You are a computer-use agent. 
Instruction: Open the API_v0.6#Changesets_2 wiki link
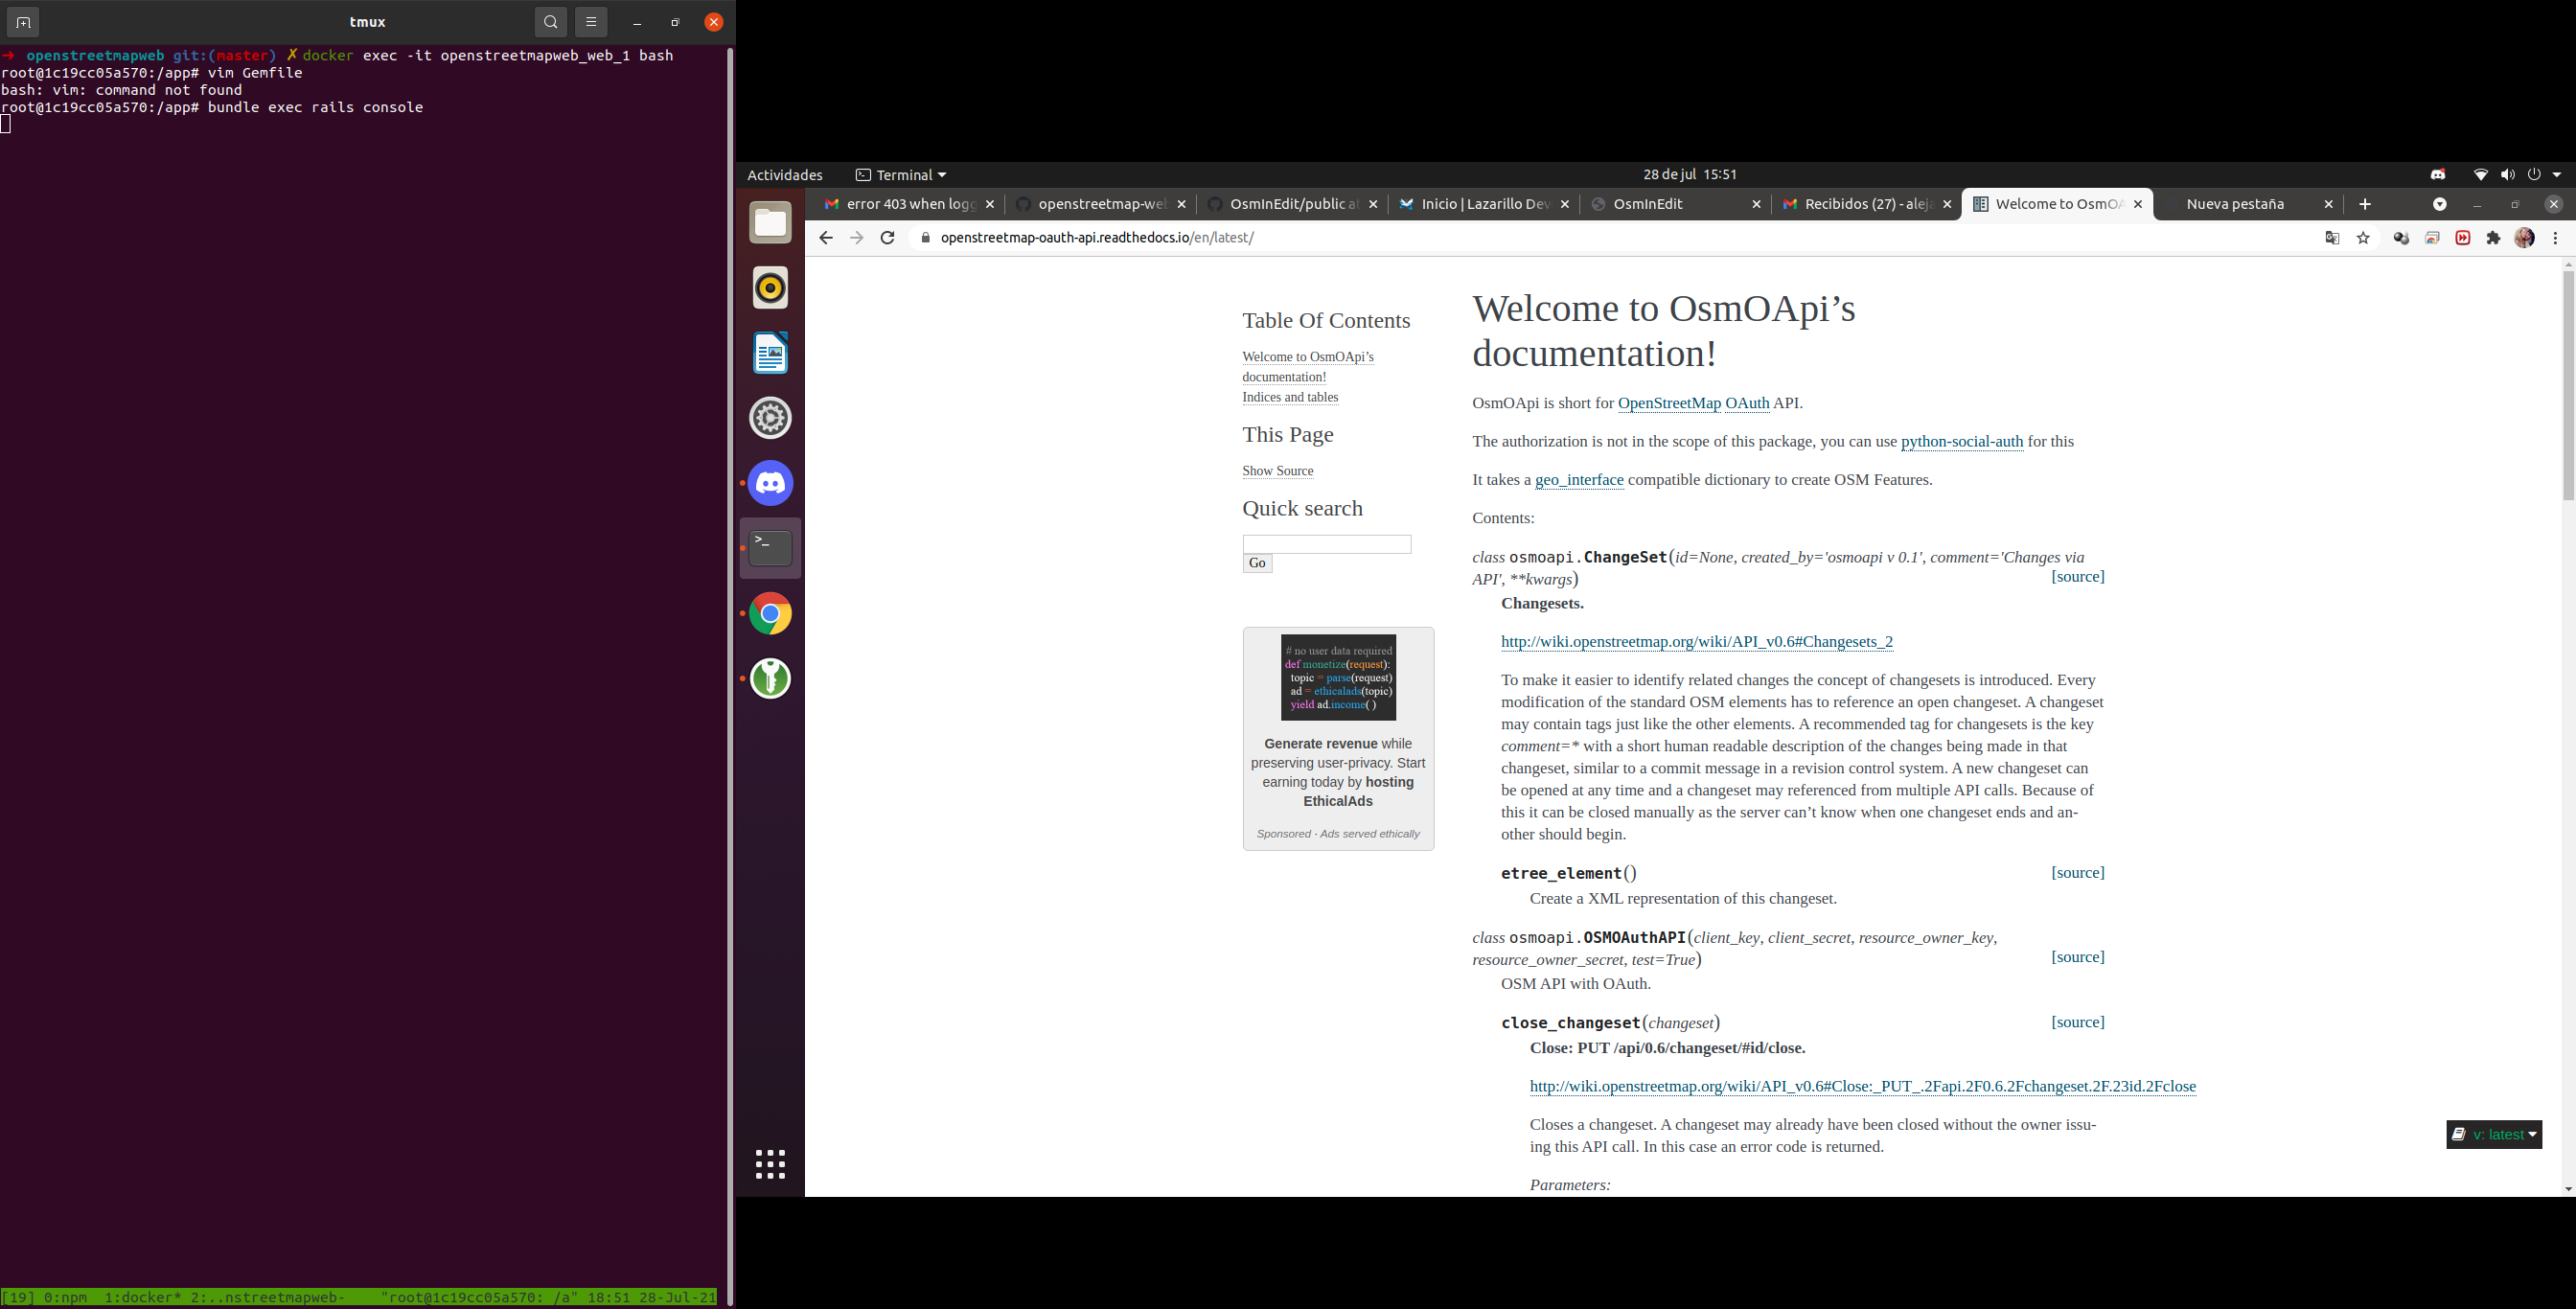click(x=1696, y=642)
